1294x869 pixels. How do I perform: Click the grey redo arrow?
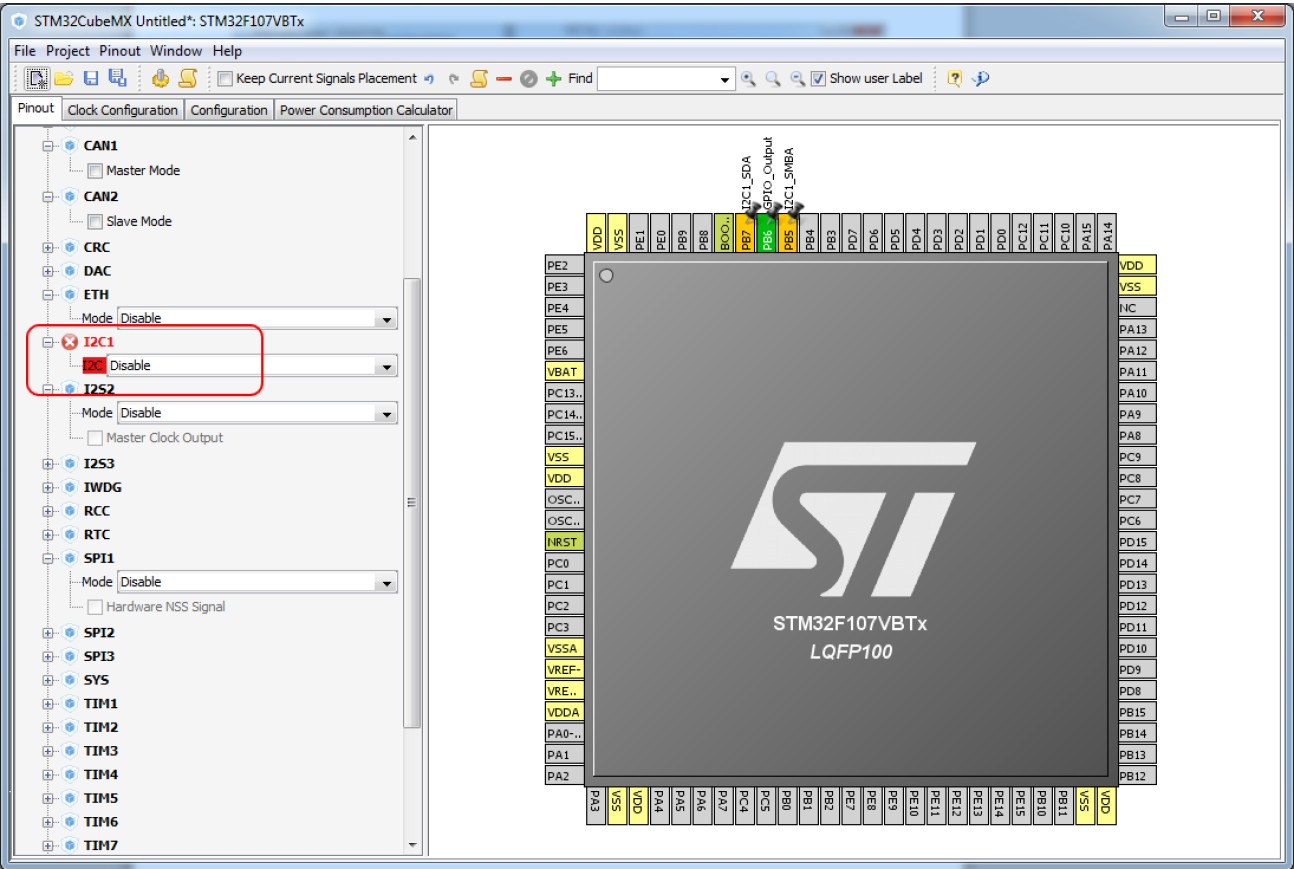453,79
